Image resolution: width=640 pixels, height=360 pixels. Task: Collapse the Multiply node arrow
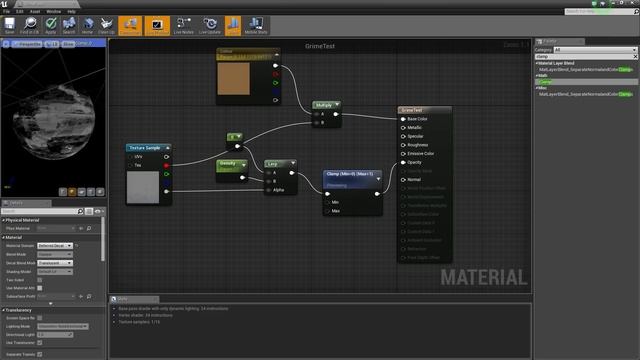337,104
